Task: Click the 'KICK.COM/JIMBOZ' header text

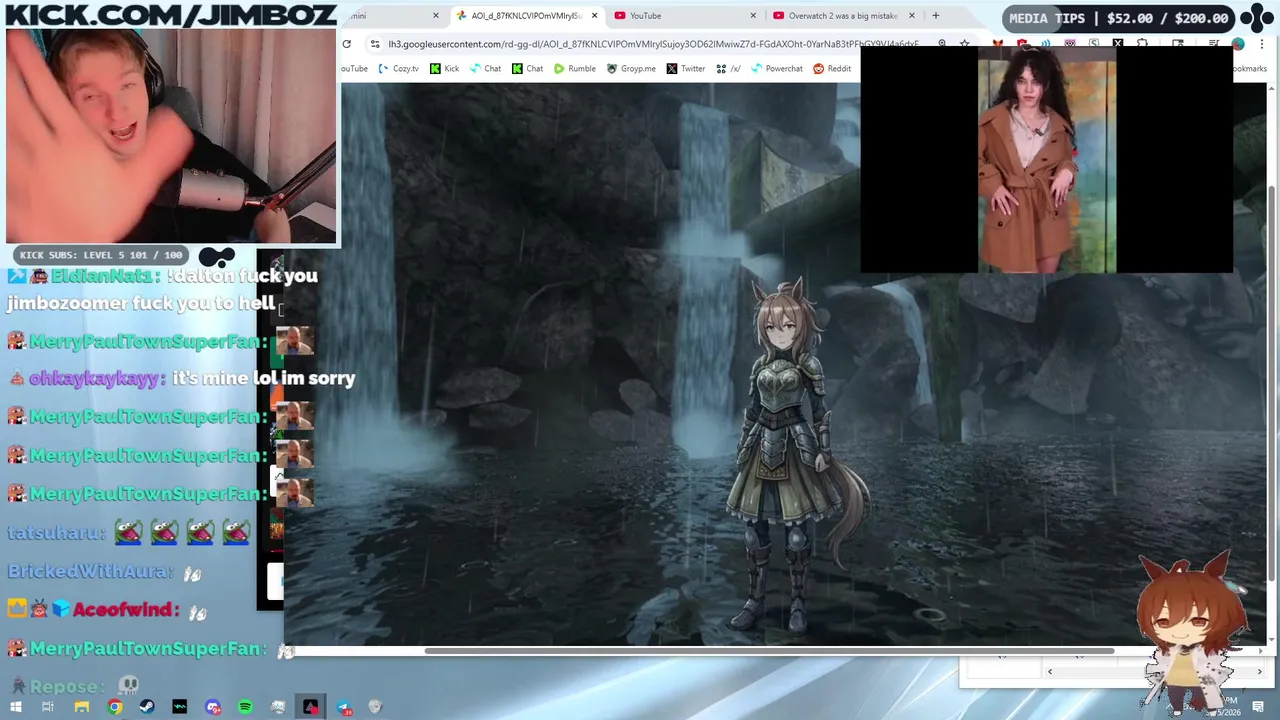Action: coord(171,14)
